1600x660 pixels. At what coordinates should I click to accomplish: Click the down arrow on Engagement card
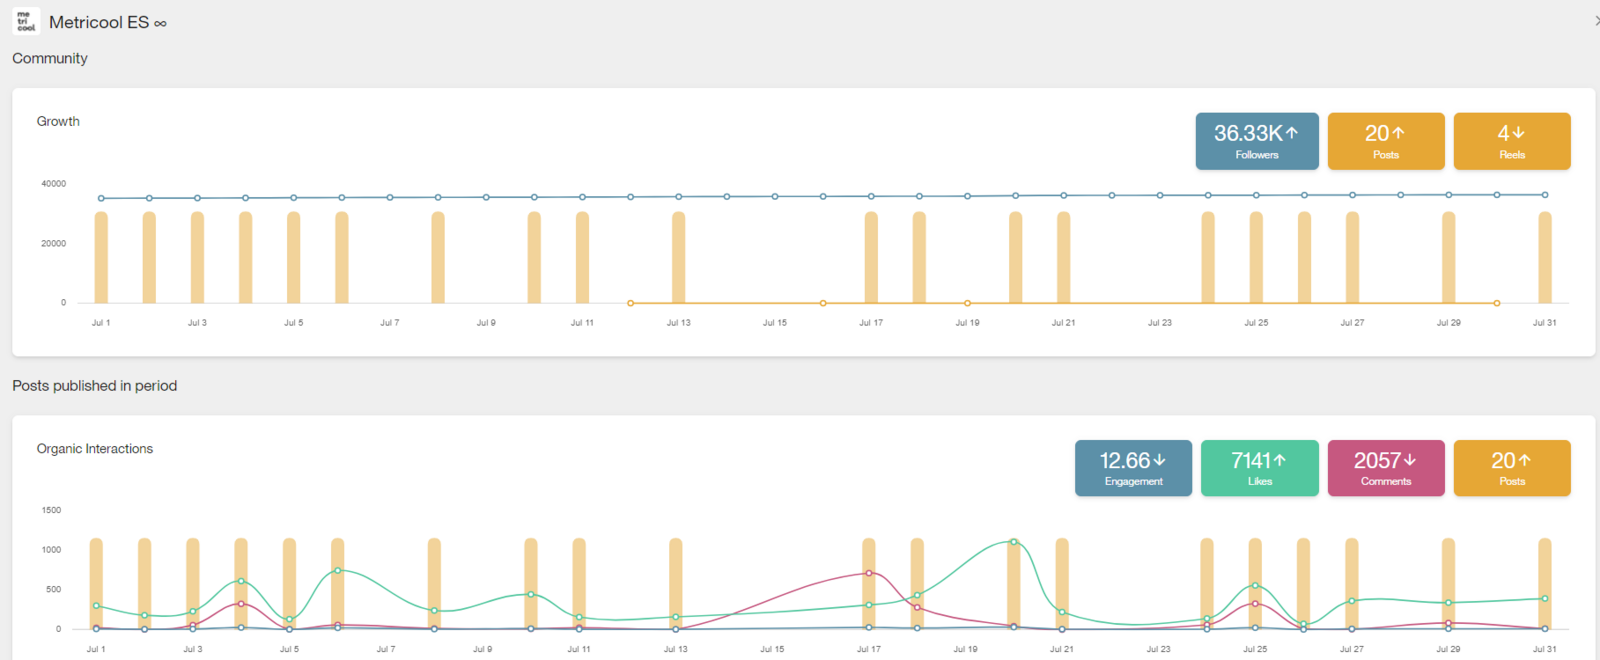tap(1159, 460)
